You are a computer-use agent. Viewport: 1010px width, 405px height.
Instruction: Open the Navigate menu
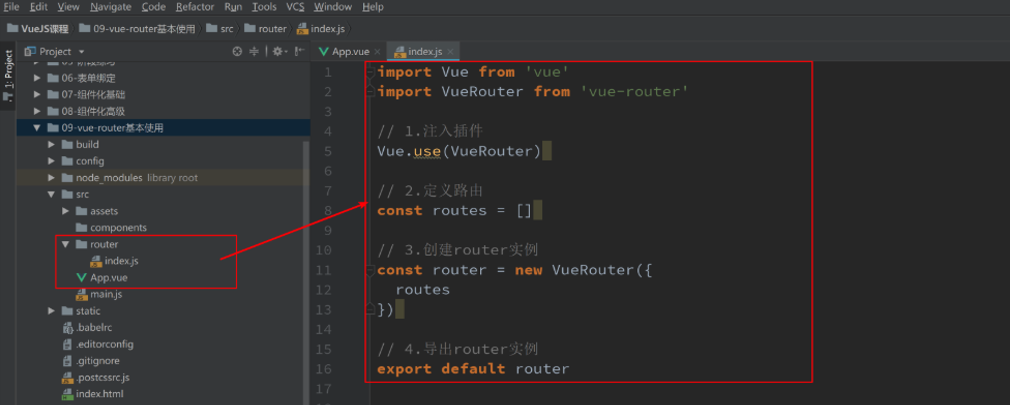pos(111,7)
